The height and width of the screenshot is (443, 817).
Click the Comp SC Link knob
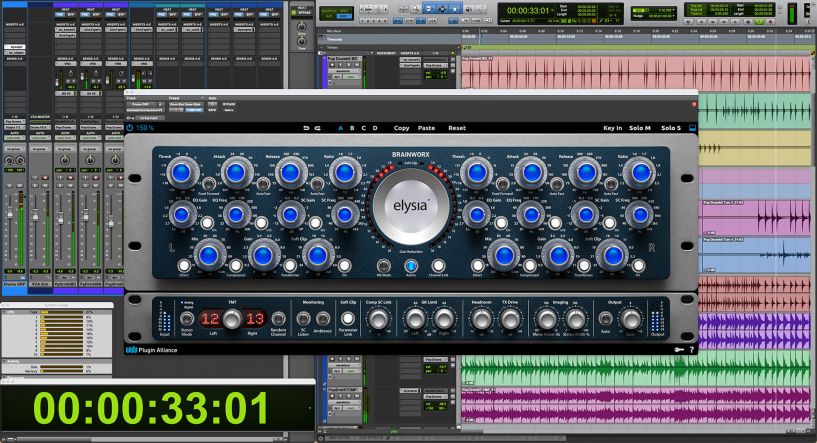[x=379, y=319]
